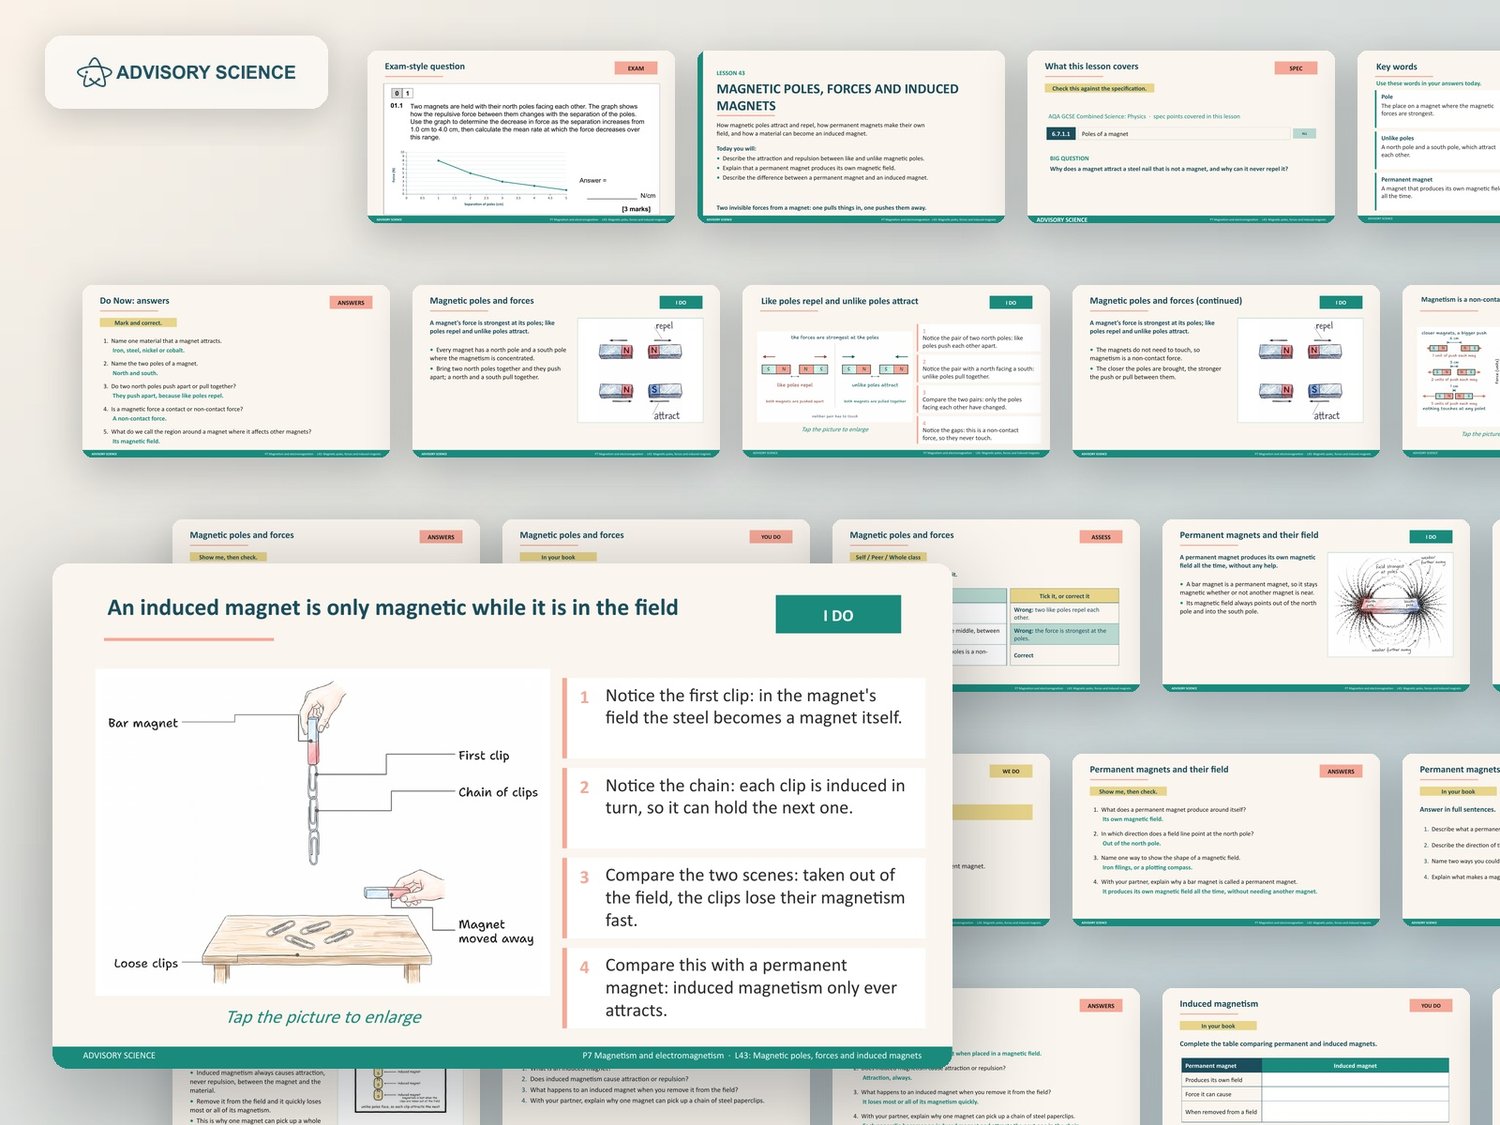Open 'Like poles repel and unlike poles attract' slide
Viewport: 1500px width, 1125px height.
pos(896,372)
